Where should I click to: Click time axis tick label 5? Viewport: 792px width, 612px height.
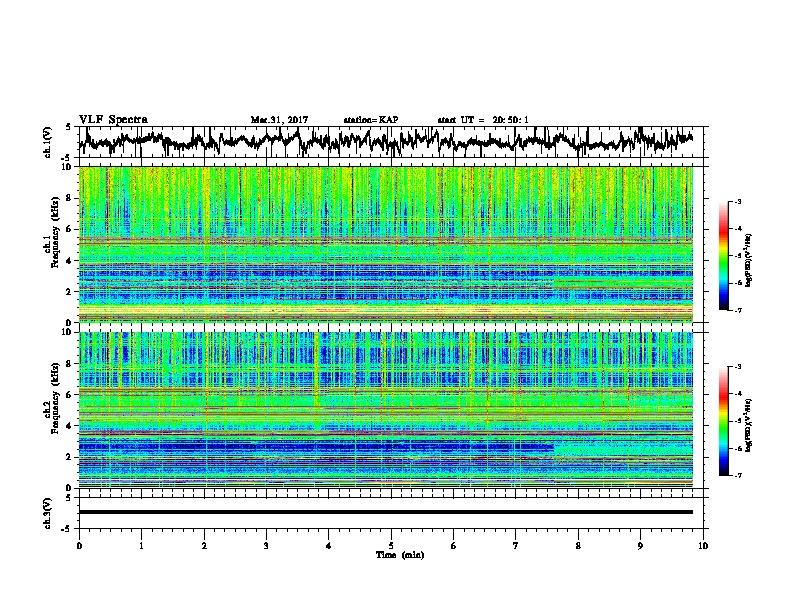[391, 546]
